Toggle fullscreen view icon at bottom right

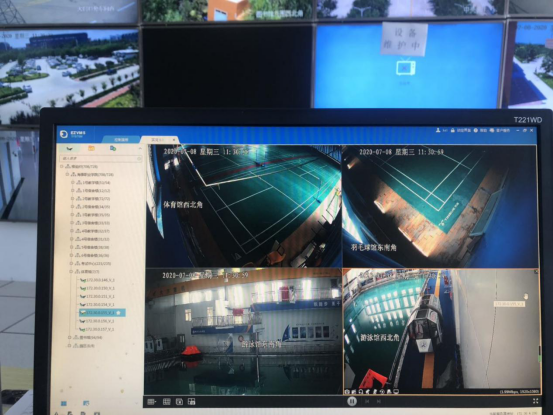point(535,401)
